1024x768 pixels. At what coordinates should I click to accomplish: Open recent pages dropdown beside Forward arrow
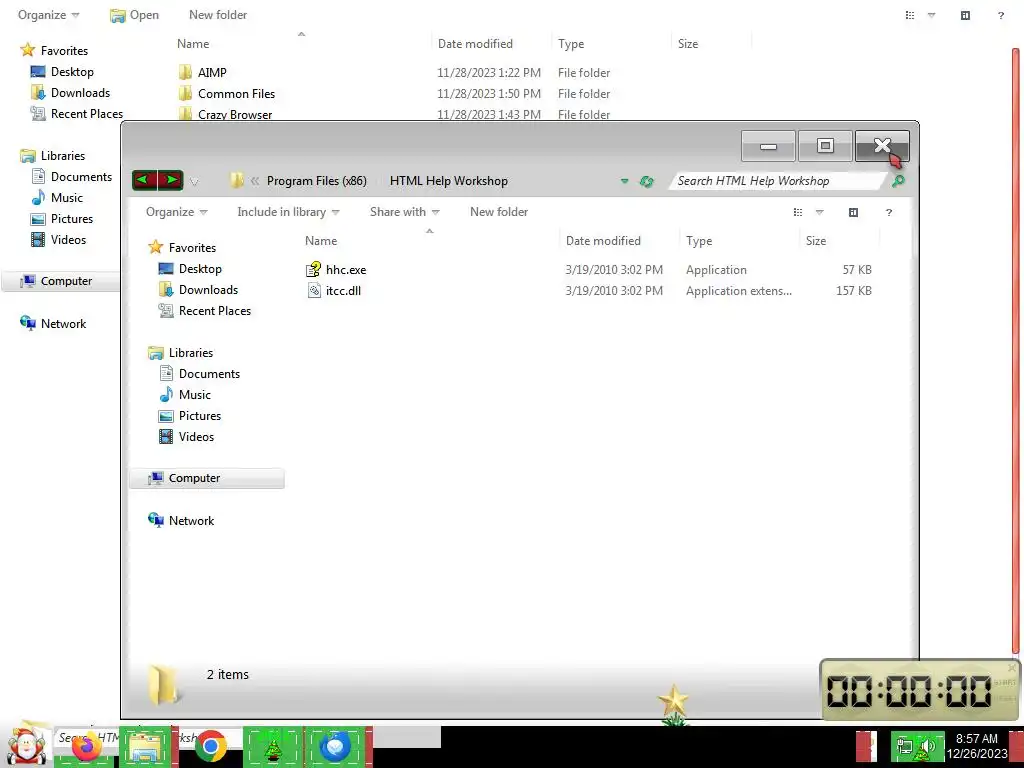point(194,182)
